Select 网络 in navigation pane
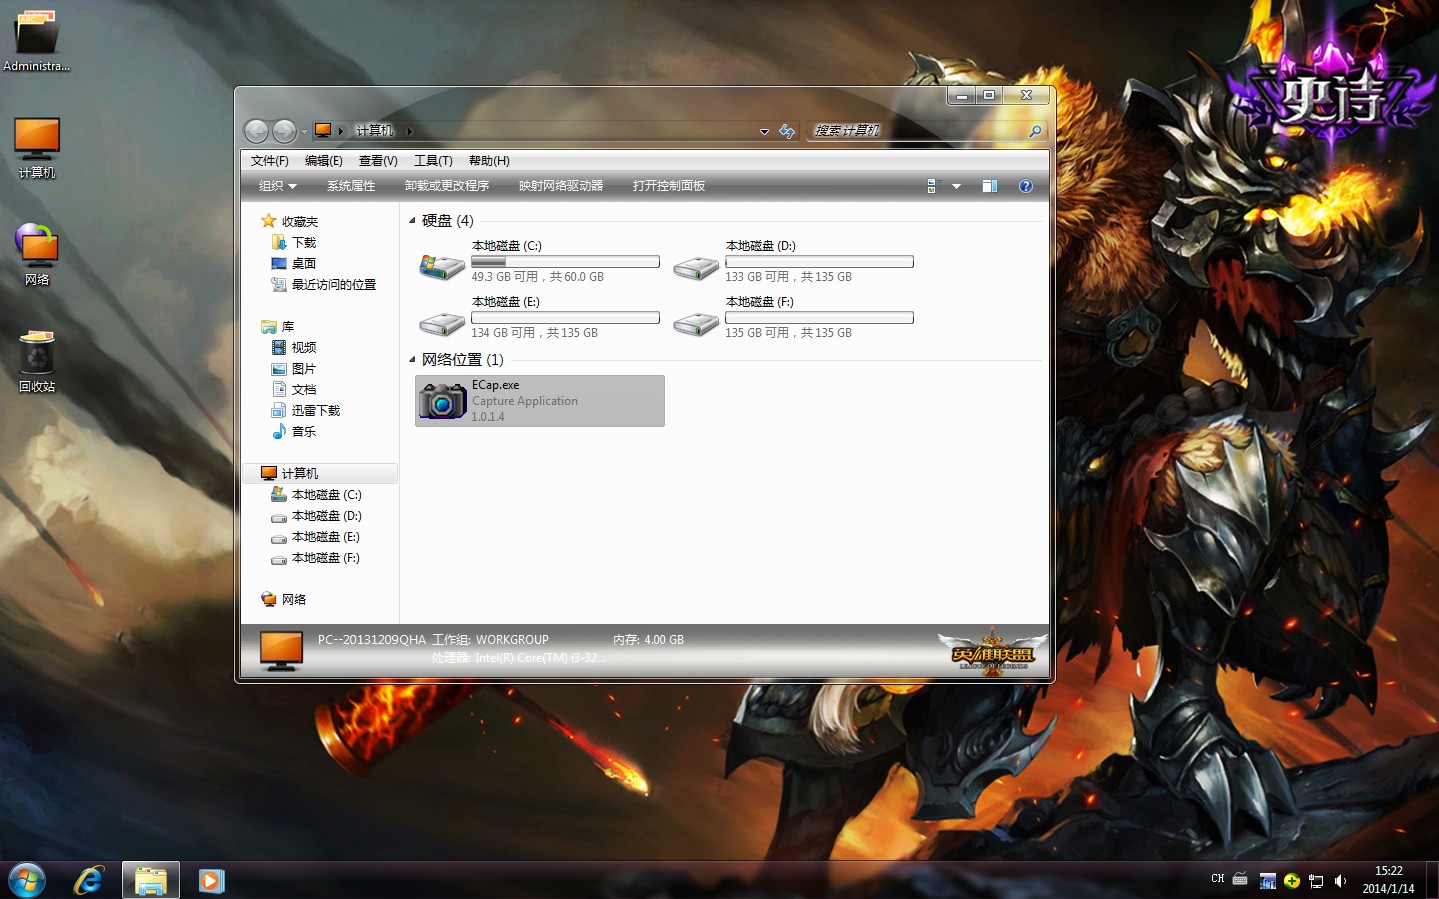 [284, 600]
